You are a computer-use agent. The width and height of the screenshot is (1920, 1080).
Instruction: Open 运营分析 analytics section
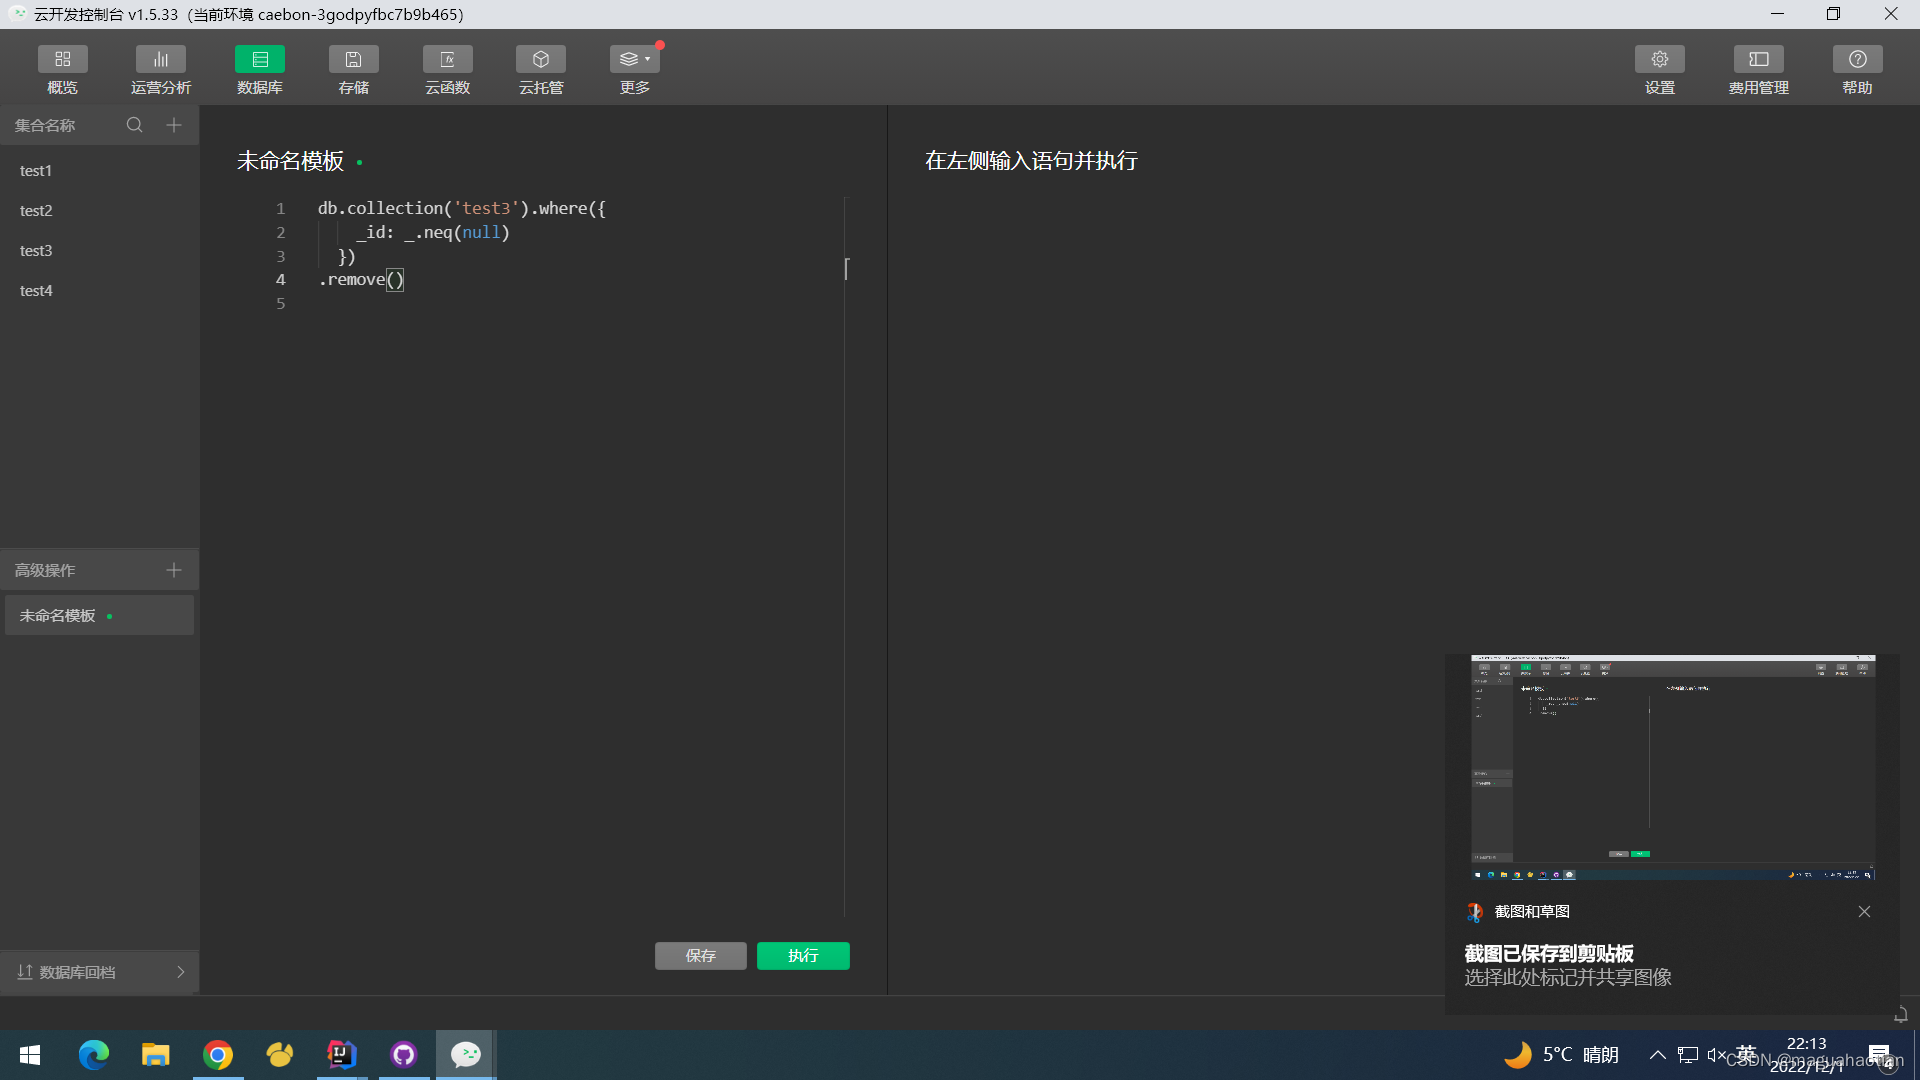(x=160, y=60)
